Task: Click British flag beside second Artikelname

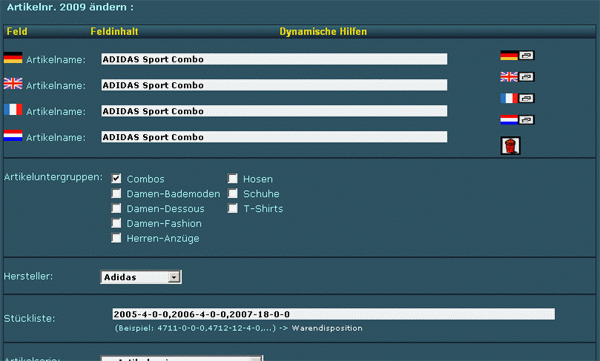Action: pos(13,83)
